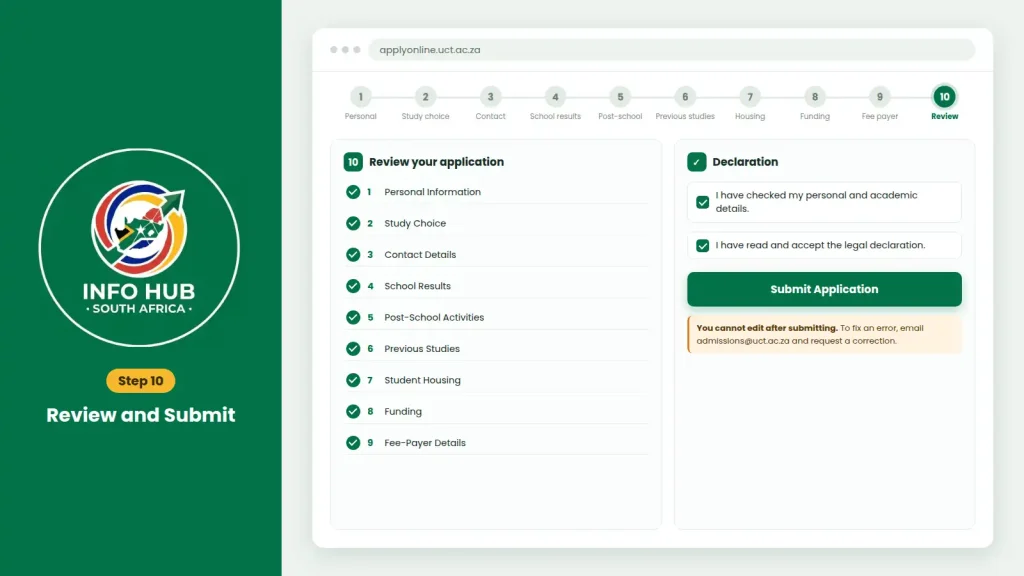The image size is (1024, 576).
Task: Click the yellow Step 10 badge
Action: (x=140, y=381)
